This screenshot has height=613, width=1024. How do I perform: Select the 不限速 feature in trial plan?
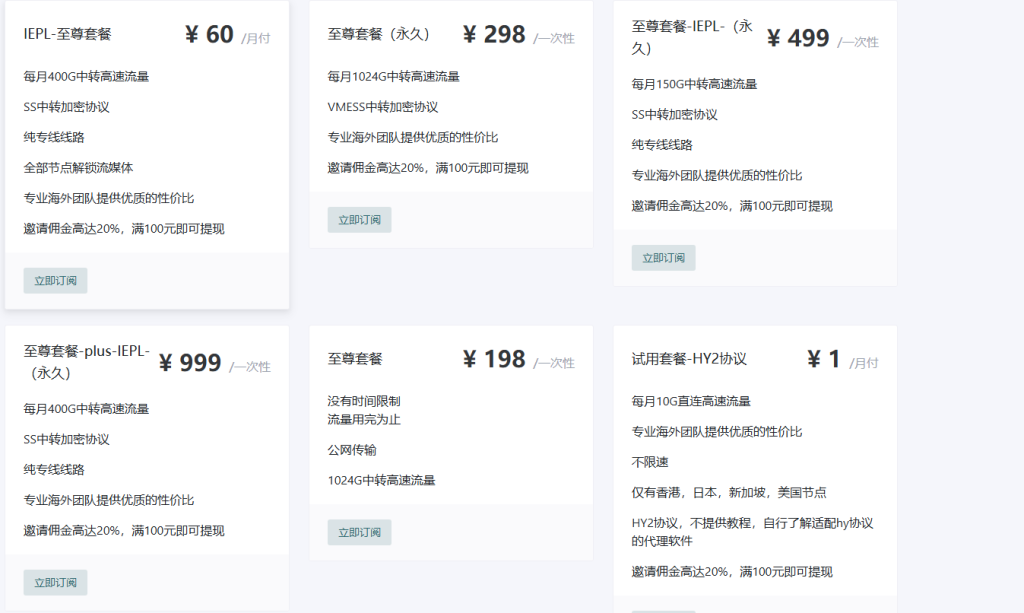pos(650,462)
